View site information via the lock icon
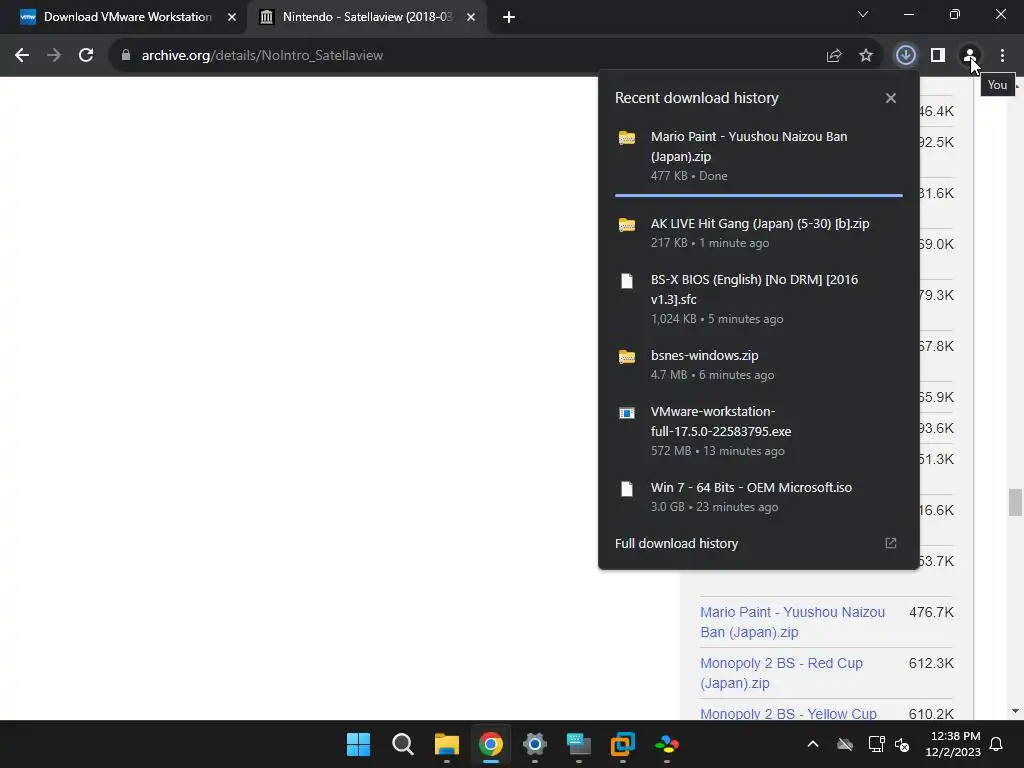The image size is (1024, 768). point(126,56)
